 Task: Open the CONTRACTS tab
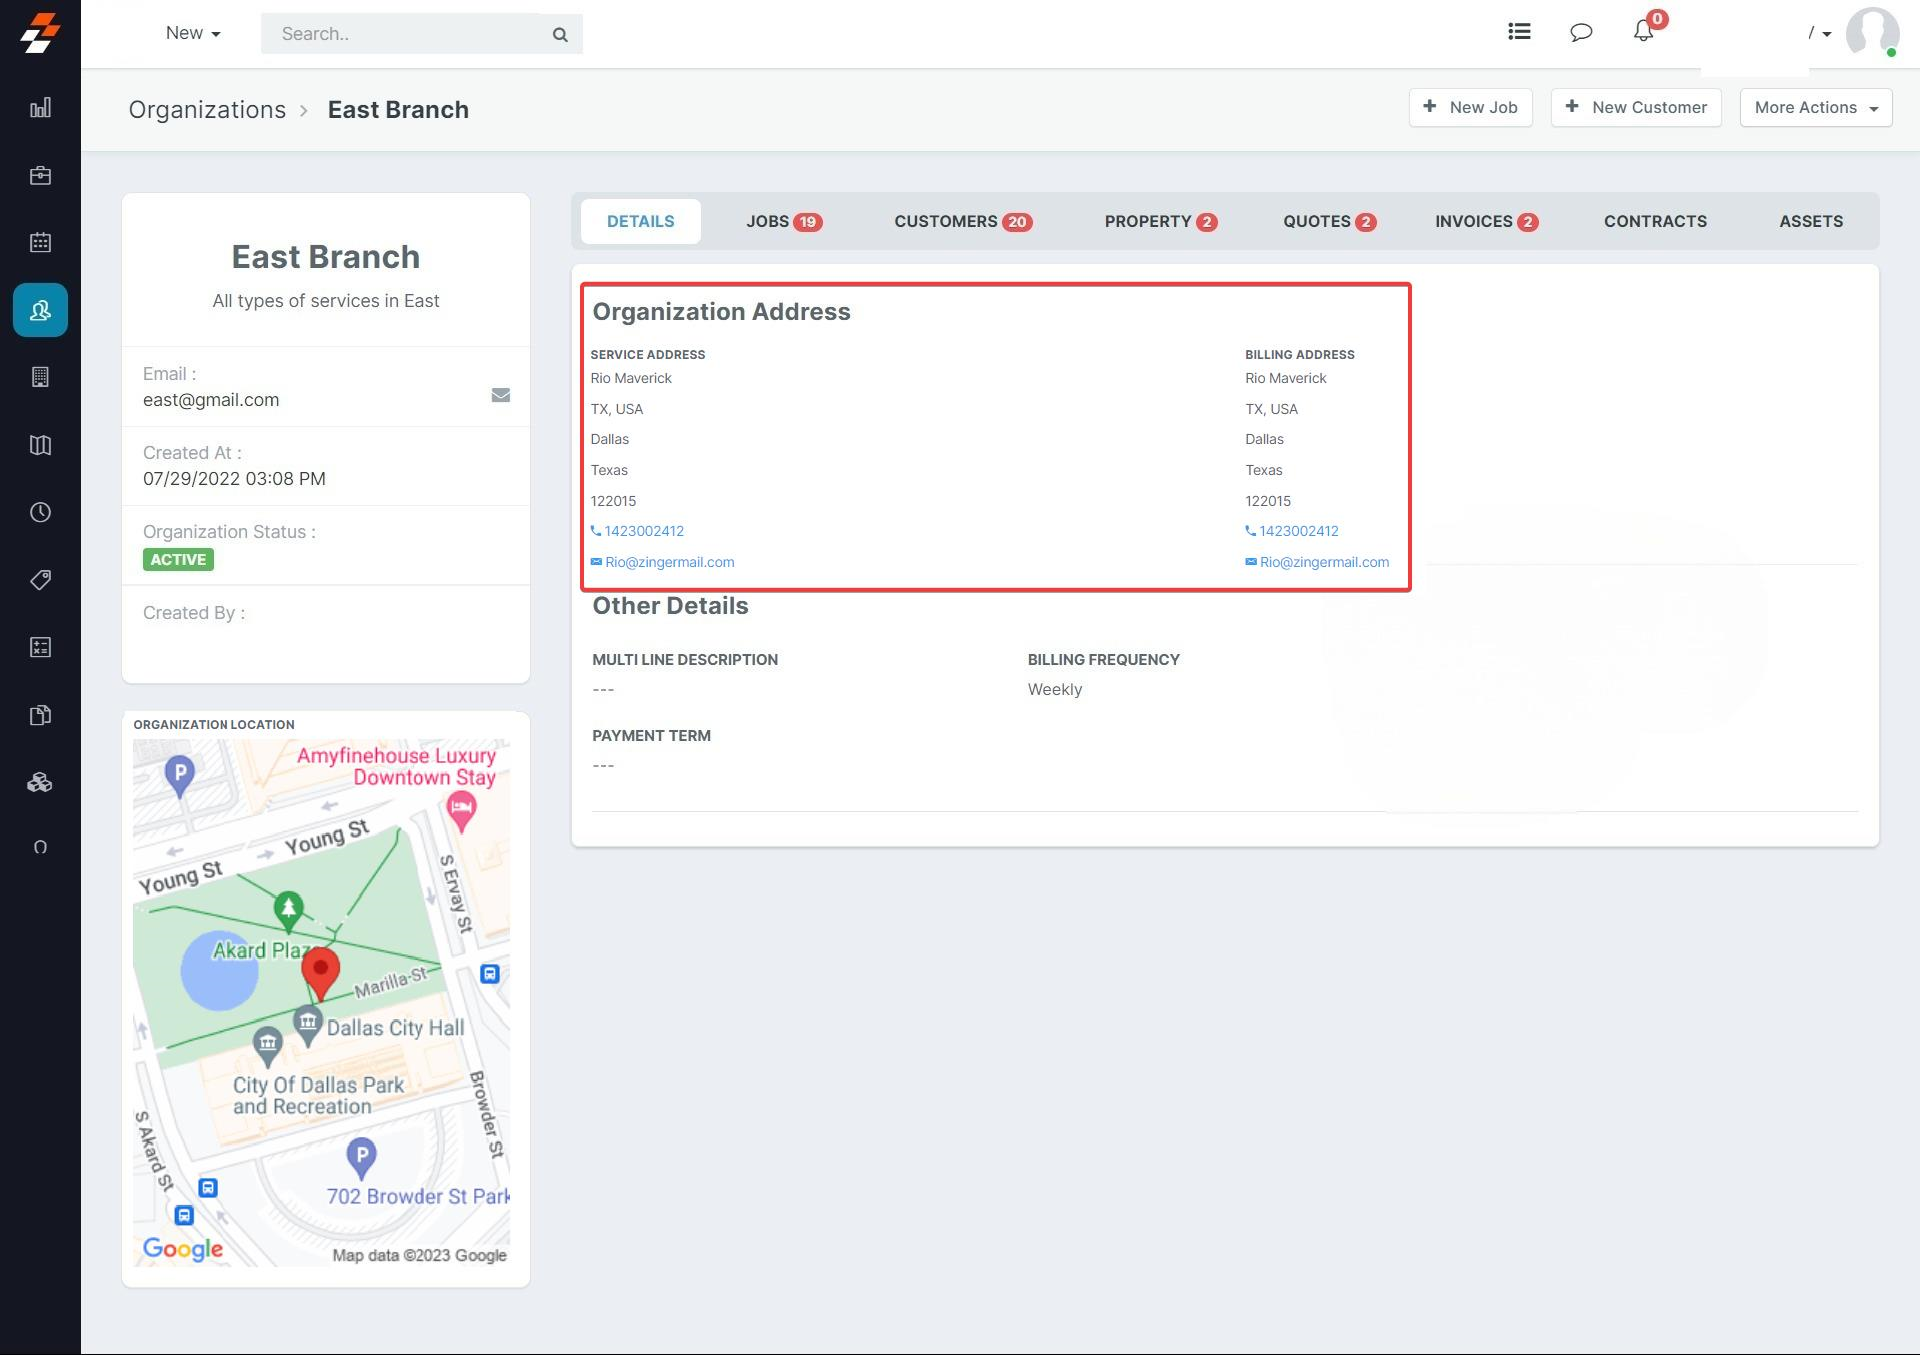coord(1655,221)
